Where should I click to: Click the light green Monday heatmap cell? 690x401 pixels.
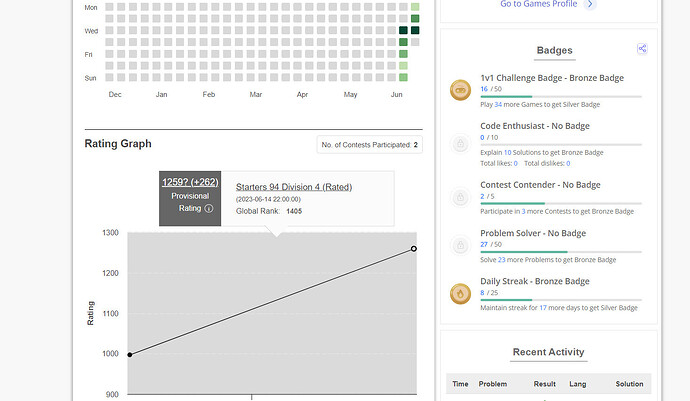click(x=415, y=7)
